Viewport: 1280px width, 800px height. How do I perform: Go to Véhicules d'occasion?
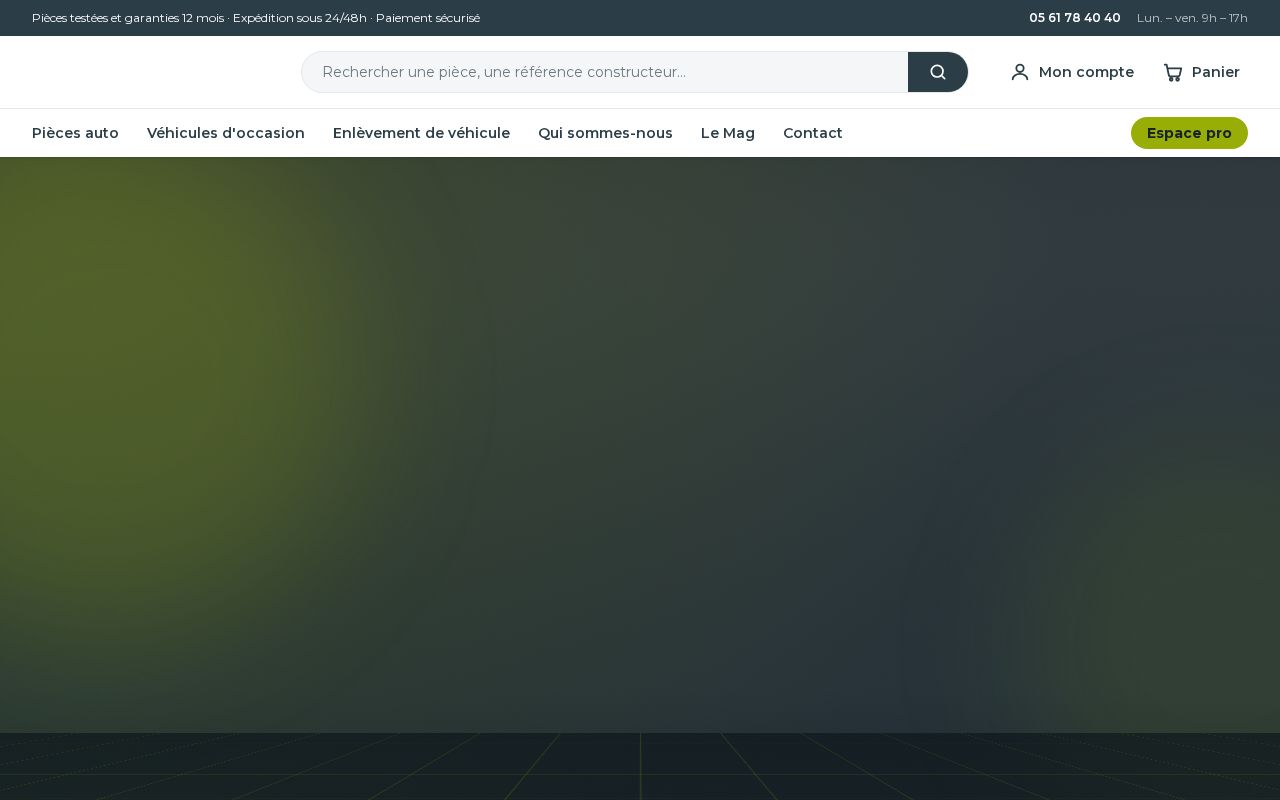(x=226, y=133)
